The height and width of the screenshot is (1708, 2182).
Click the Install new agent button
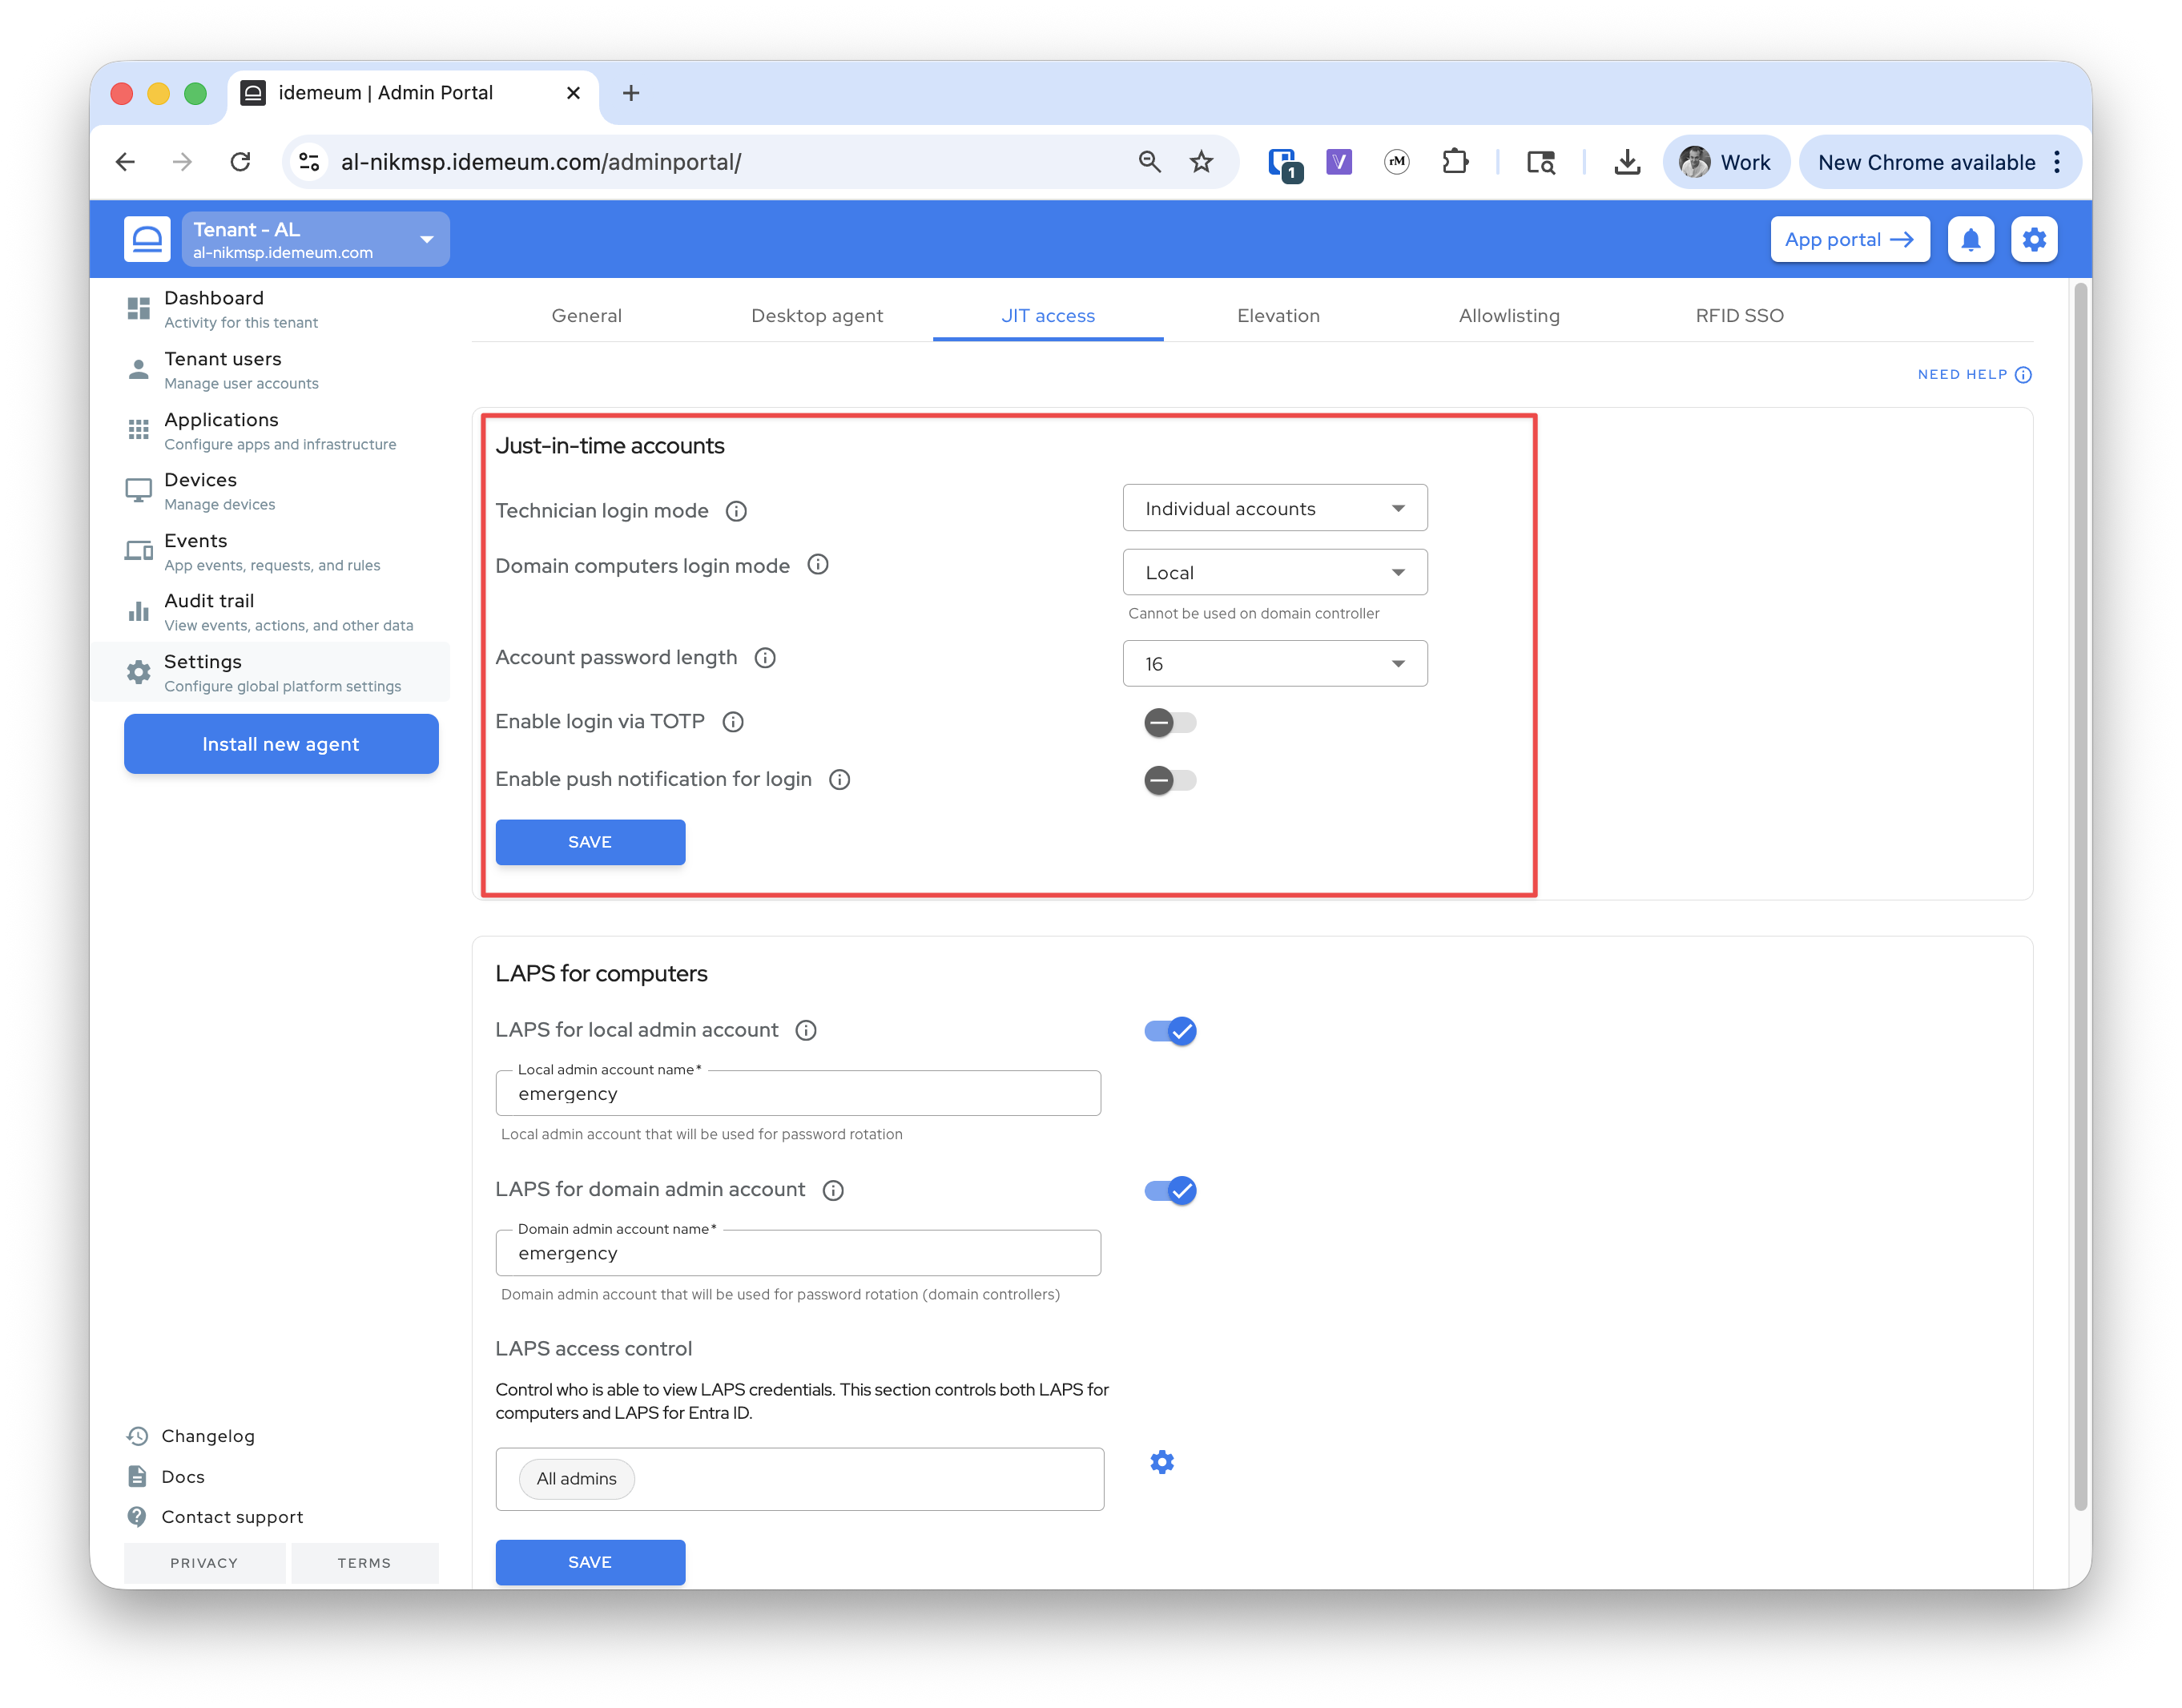(281, 744)
